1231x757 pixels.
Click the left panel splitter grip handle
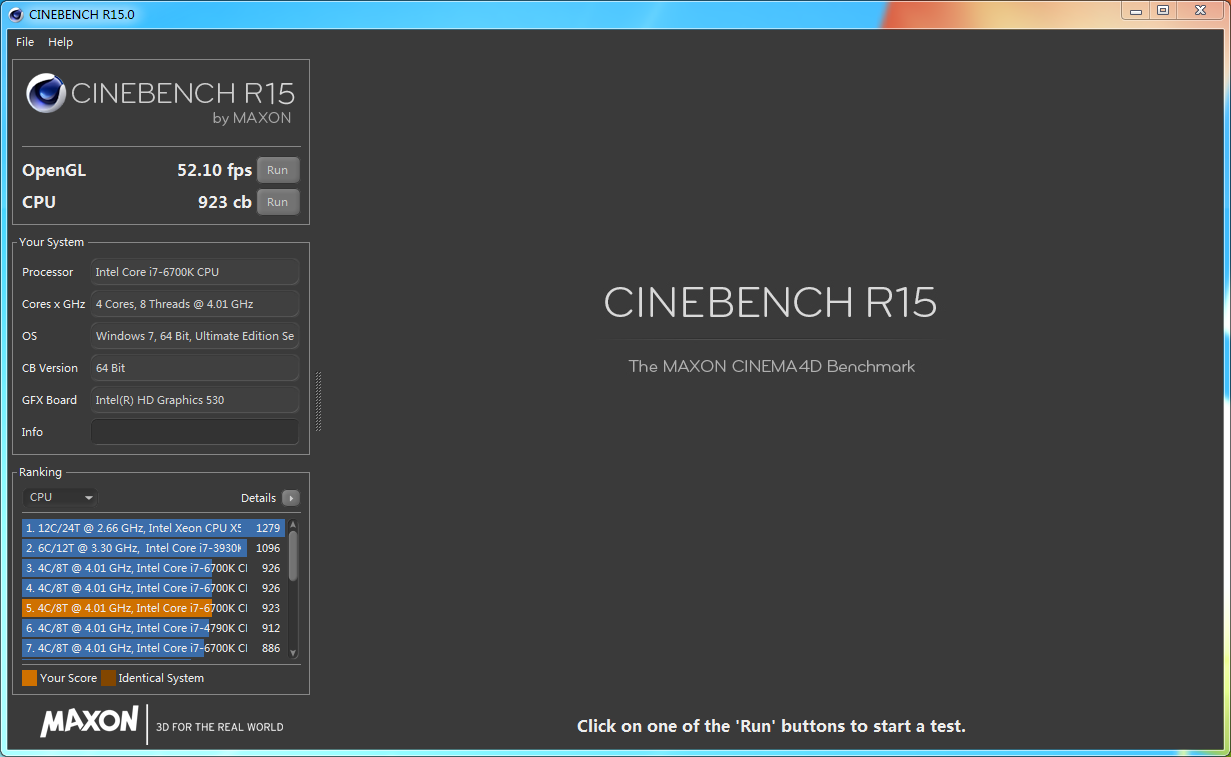[318, 401]
